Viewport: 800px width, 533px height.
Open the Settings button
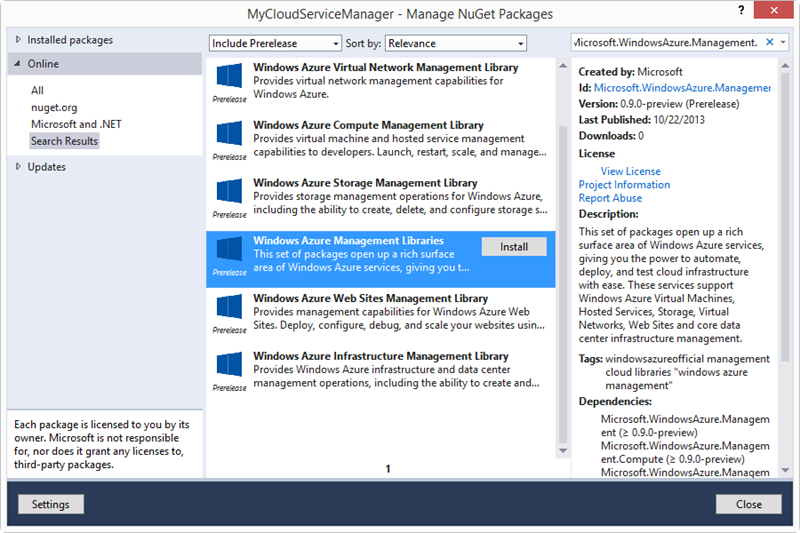point(51,504)
